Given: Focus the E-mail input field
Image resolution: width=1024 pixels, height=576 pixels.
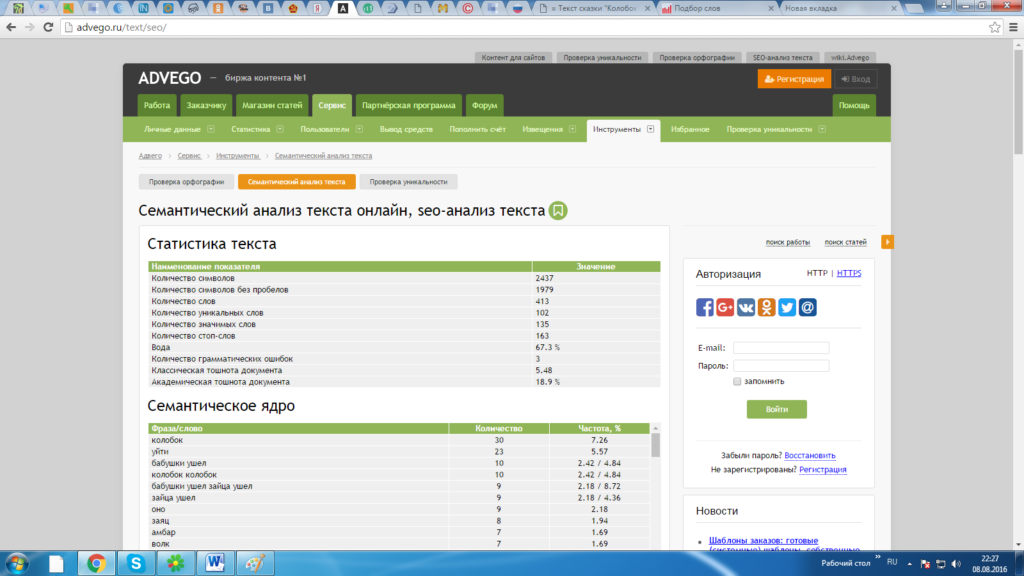Looking at the screenshot, I should [781, 348].
